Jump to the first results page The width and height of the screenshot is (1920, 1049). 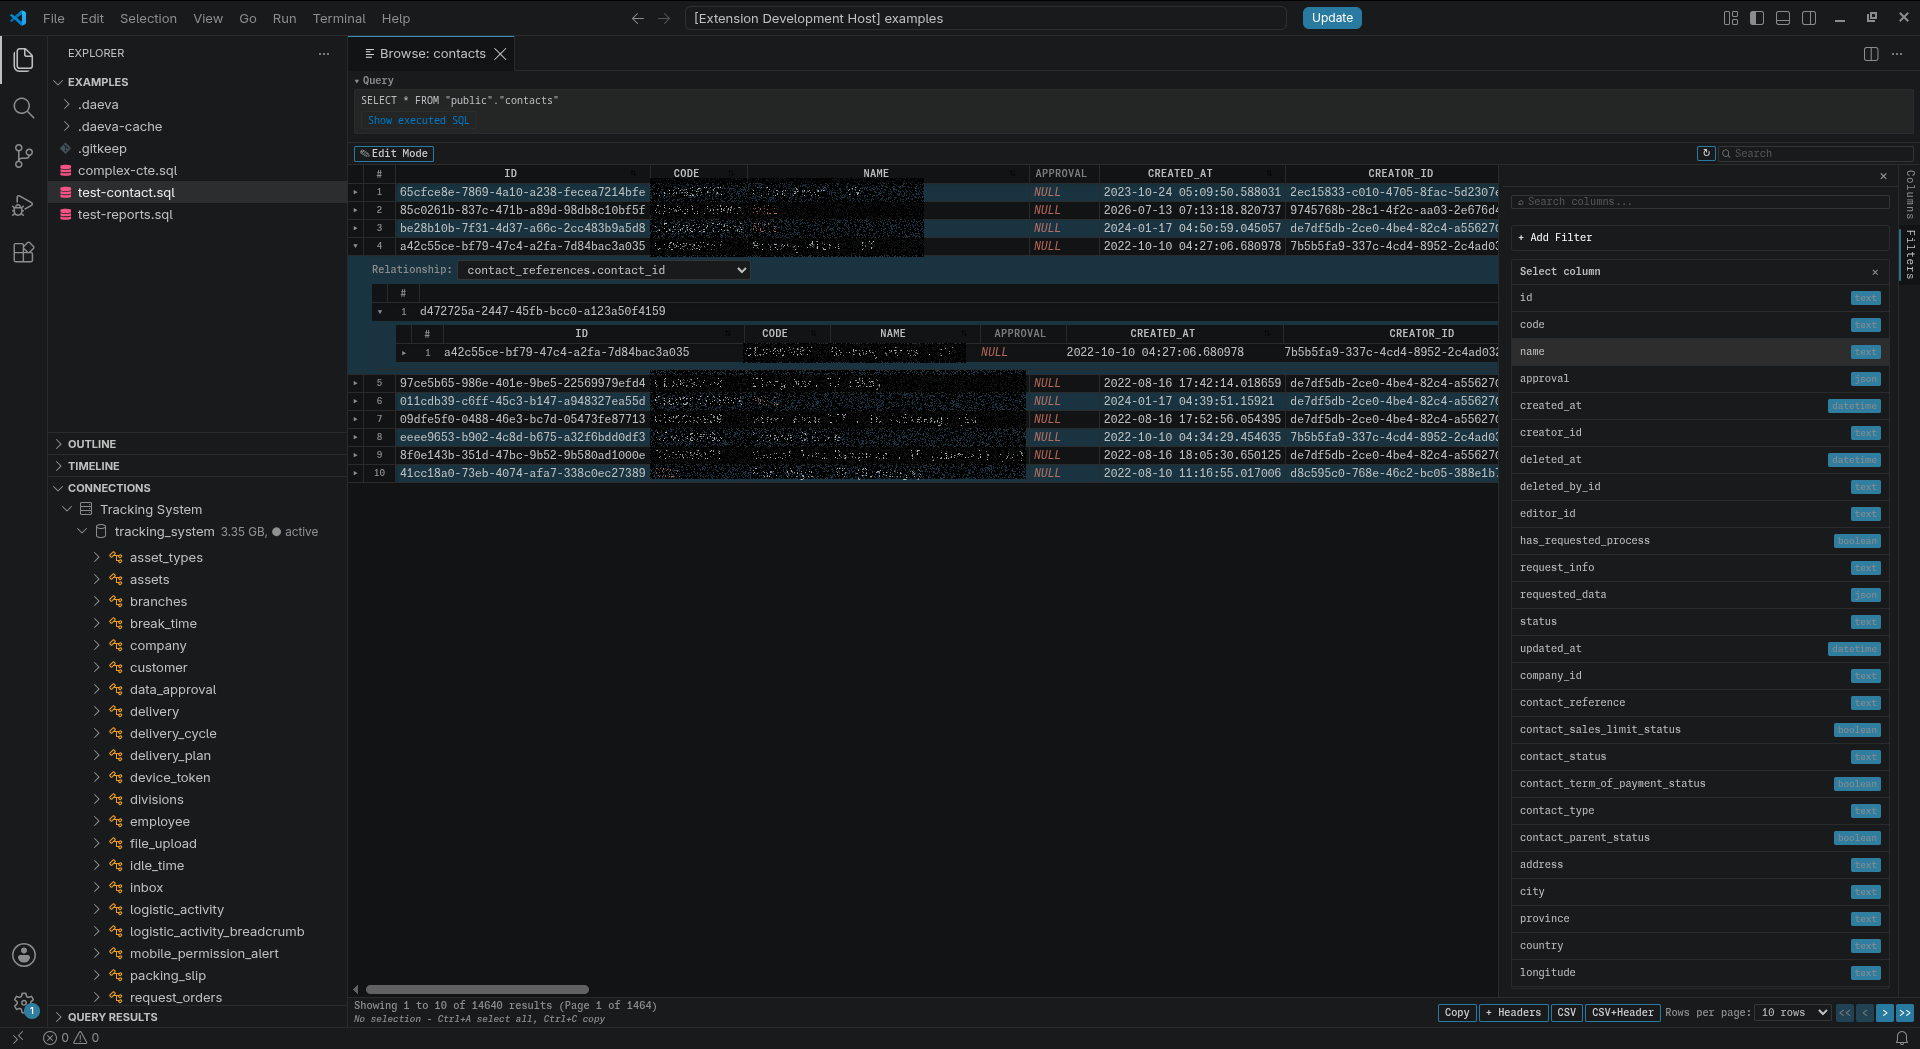[1845, 1013]
